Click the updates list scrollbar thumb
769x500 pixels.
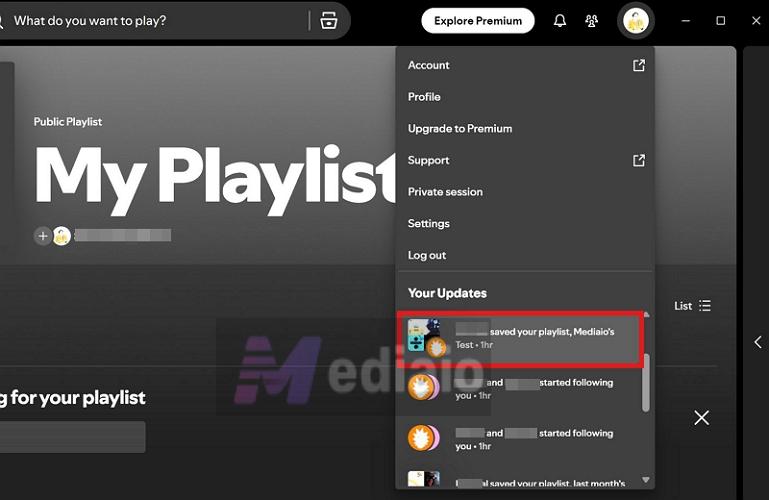click(x=646, y=382)
